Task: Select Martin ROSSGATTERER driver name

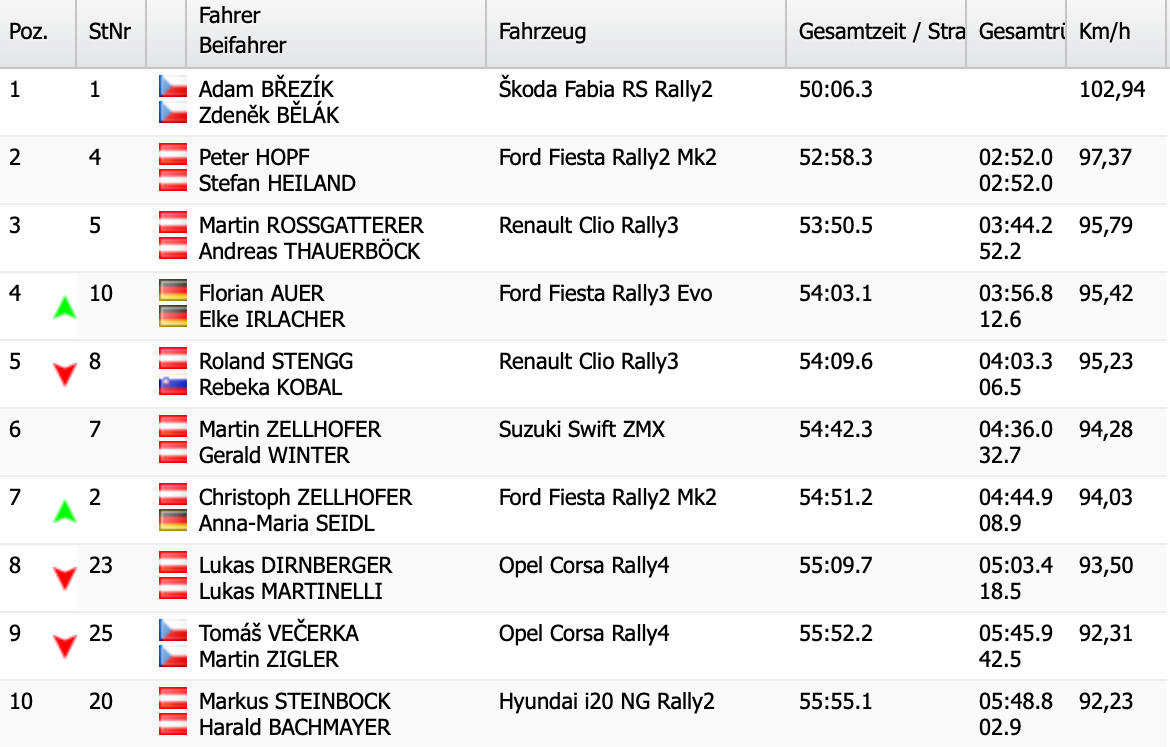Action: click(x=310, y=225)
